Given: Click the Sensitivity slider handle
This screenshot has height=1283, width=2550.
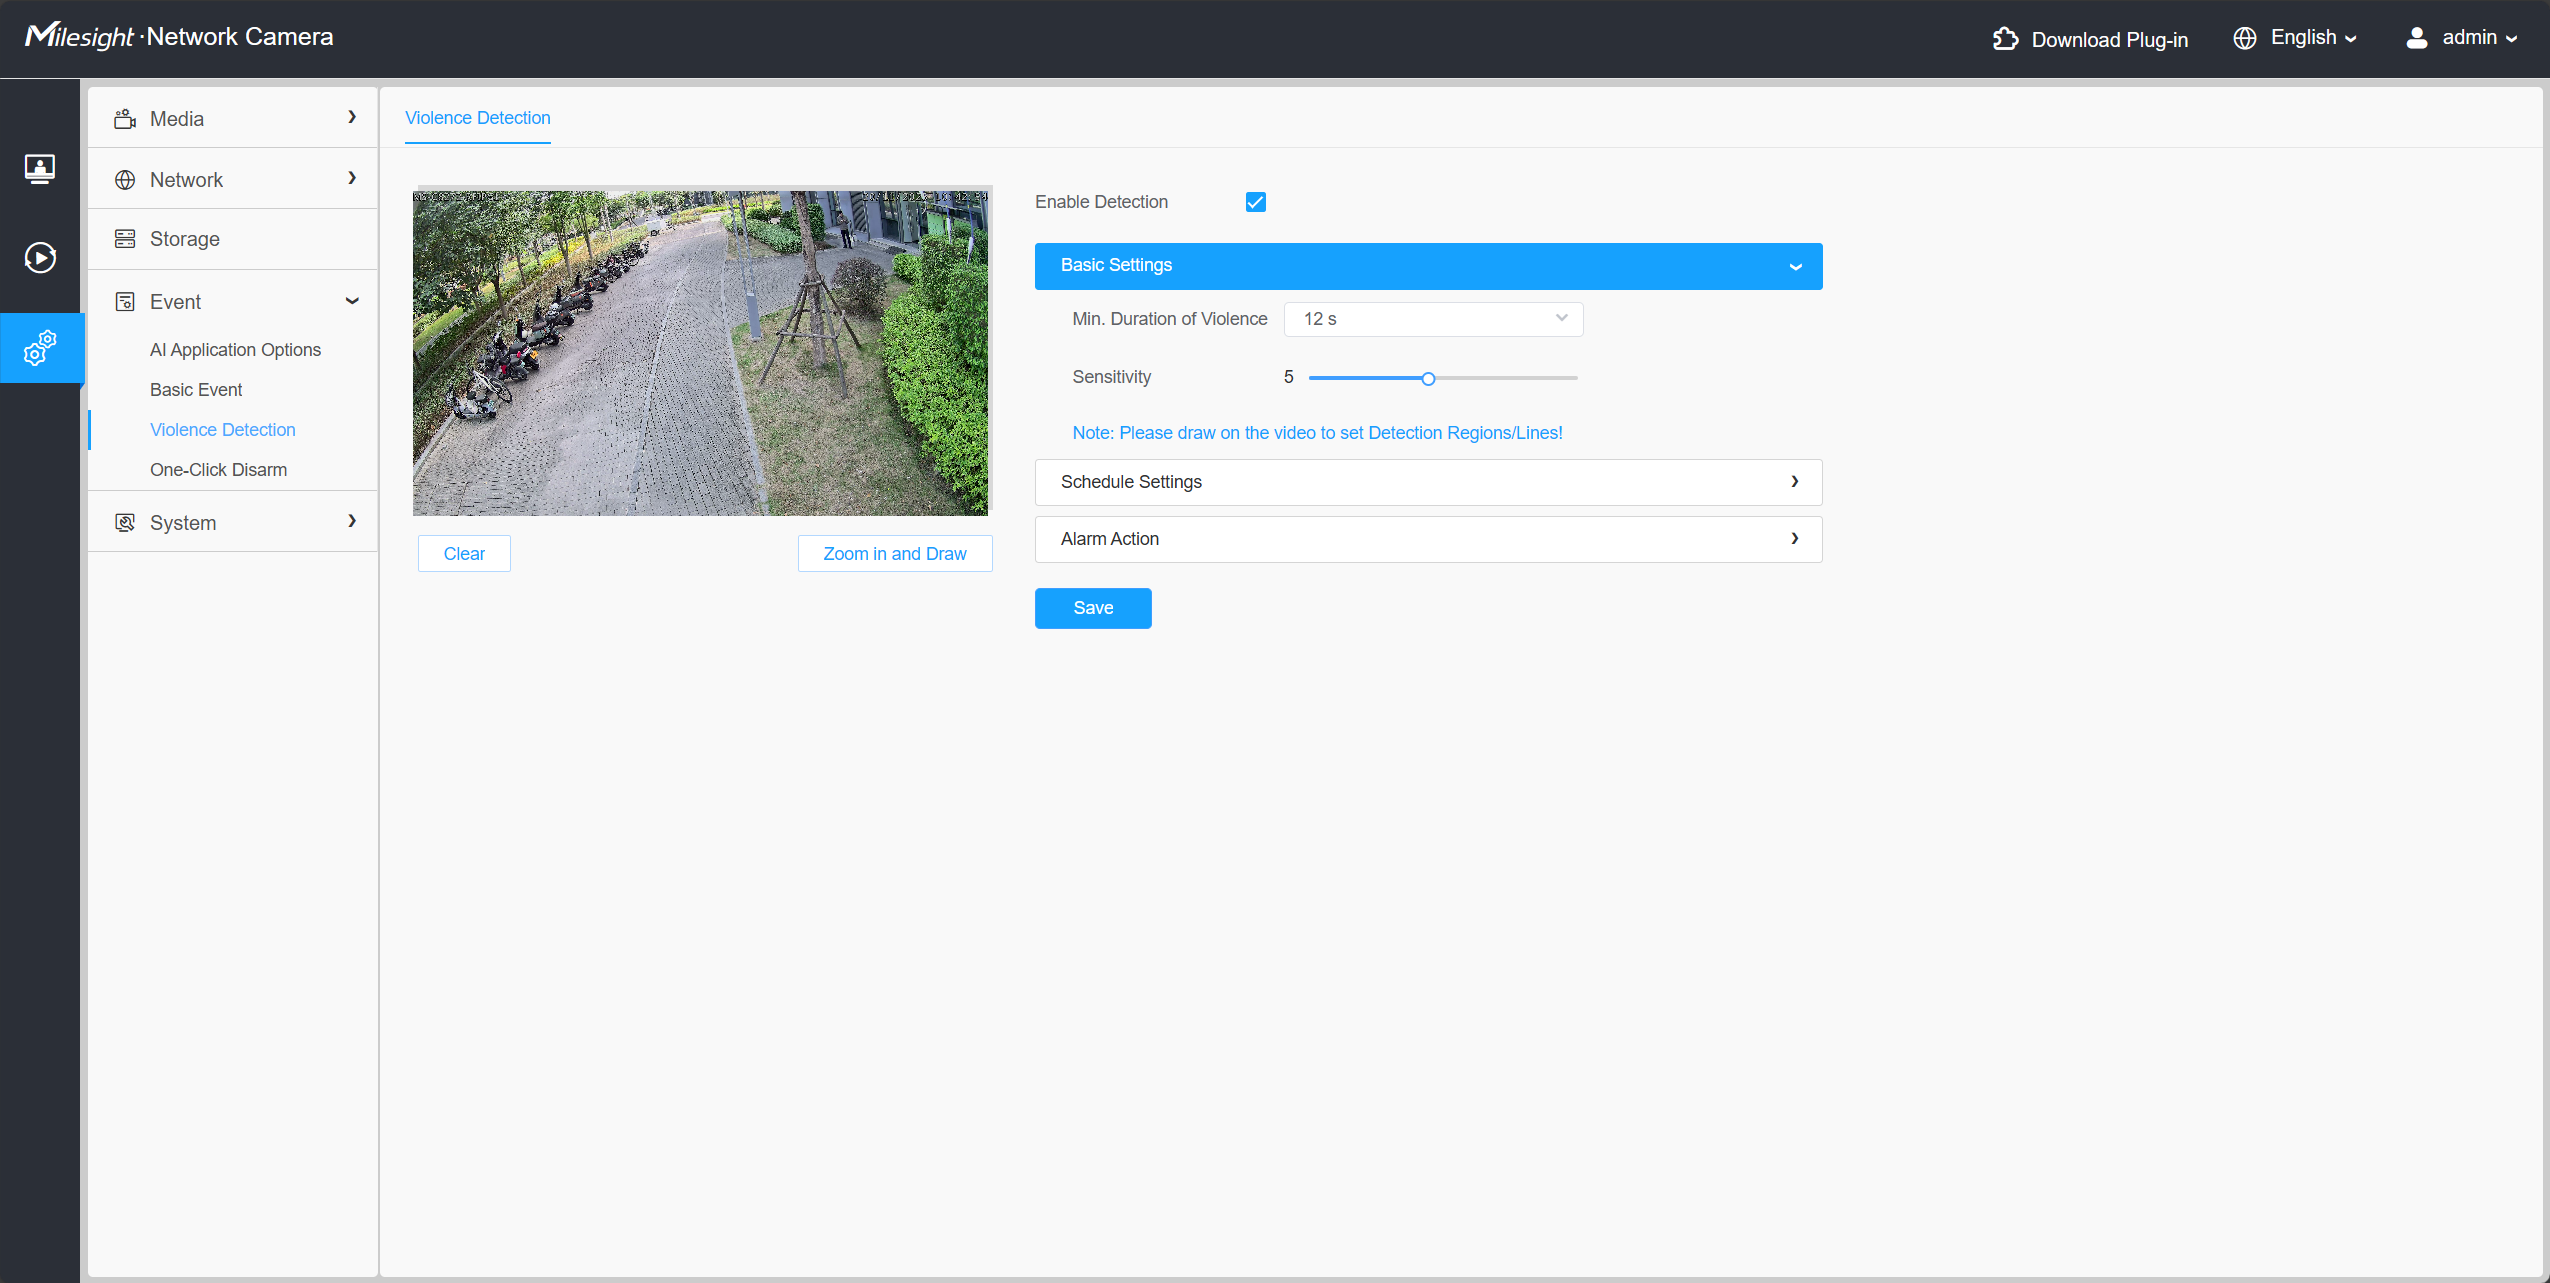Looking at the screenshot, I should click(x=1428, y=378).
